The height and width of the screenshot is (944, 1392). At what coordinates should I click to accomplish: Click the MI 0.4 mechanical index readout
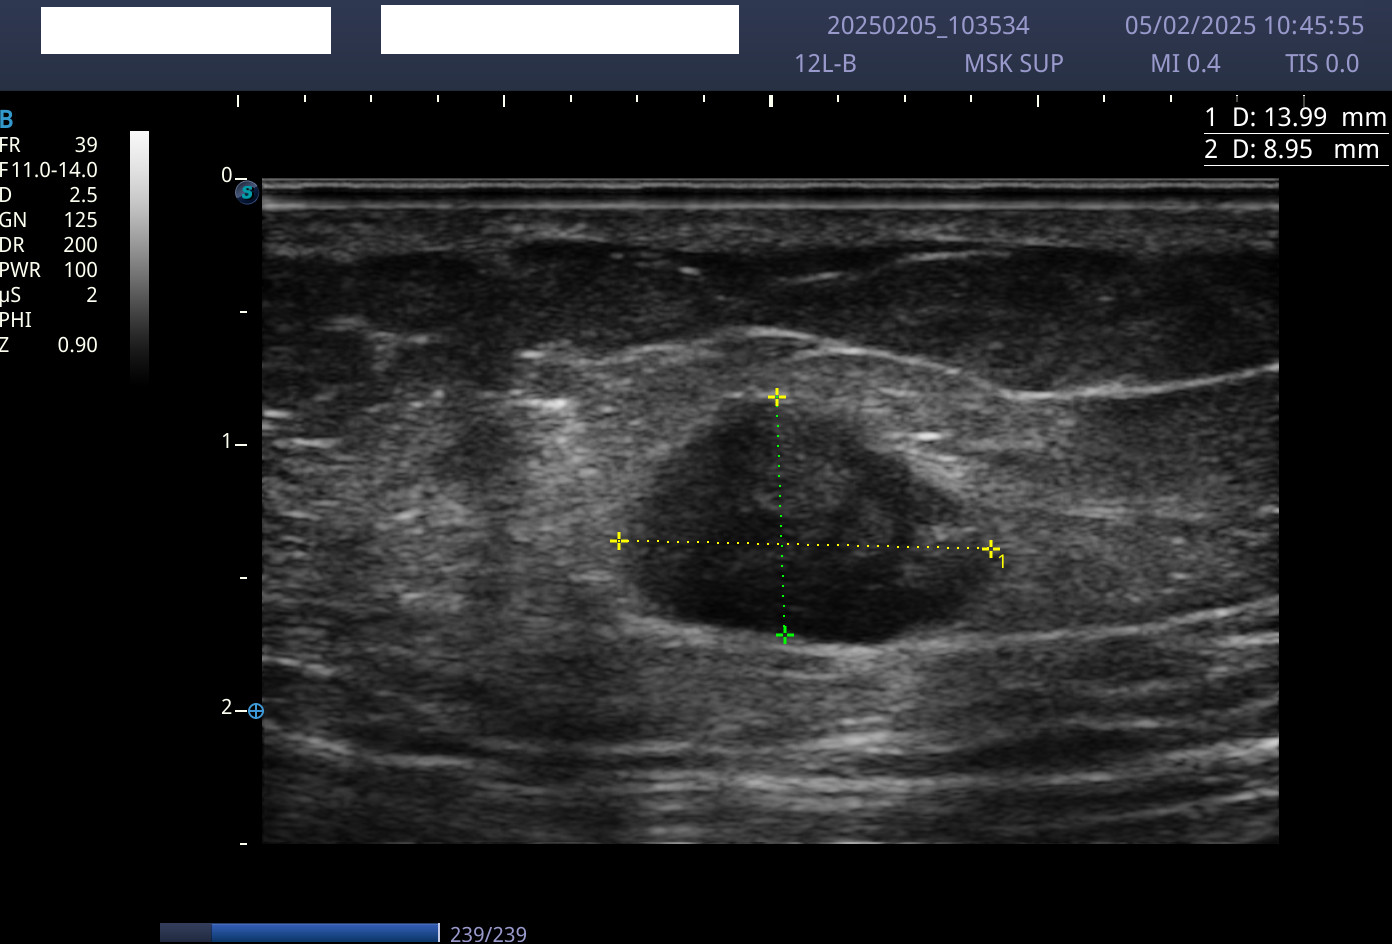pos(1185,64)
